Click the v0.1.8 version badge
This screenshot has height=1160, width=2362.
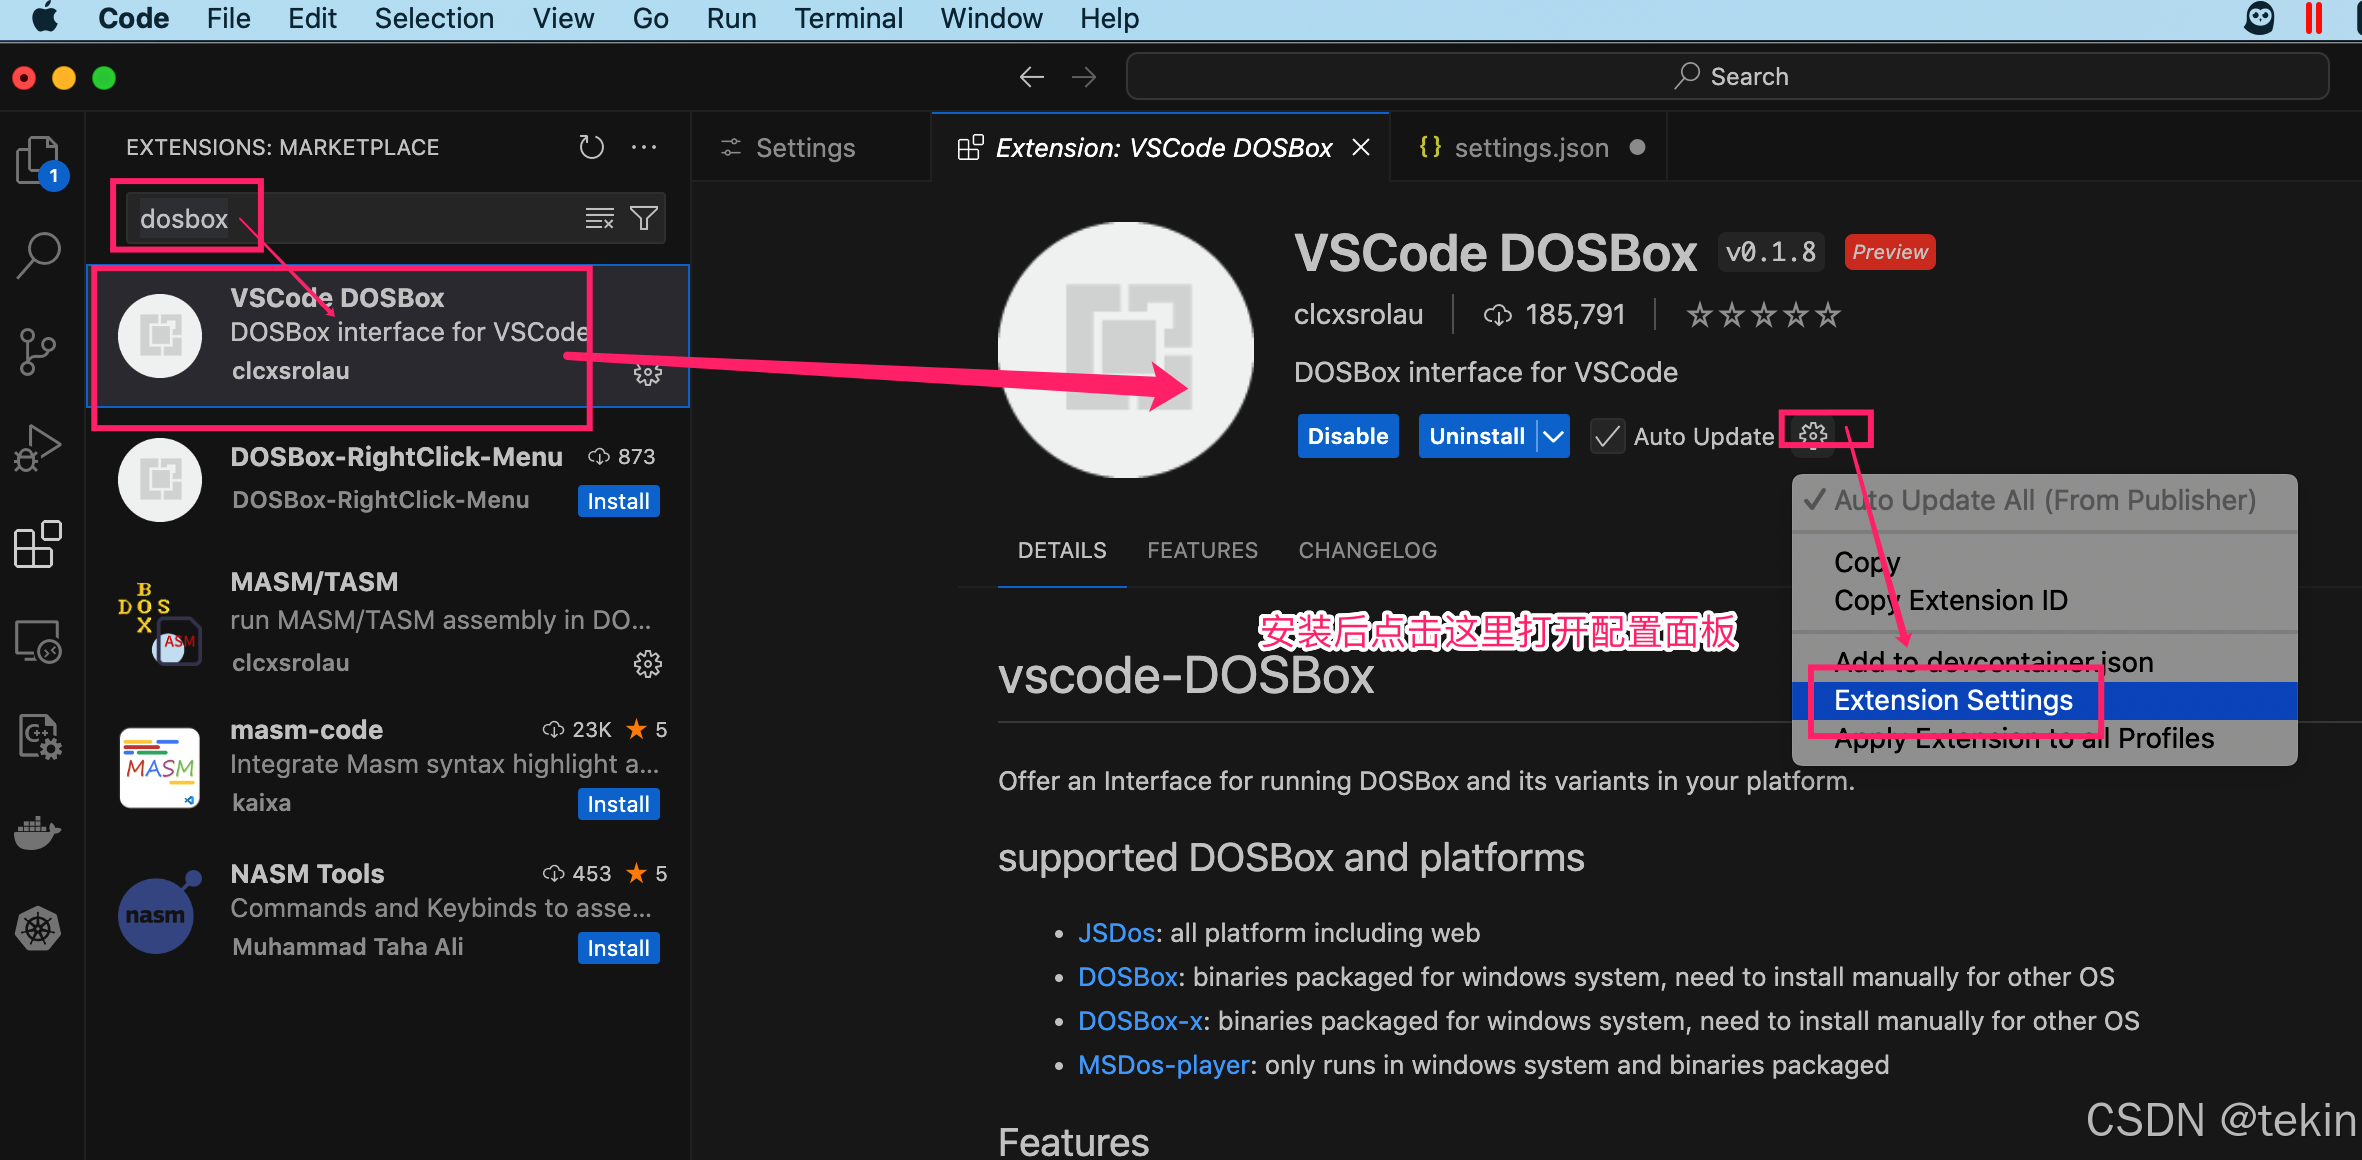click(1770, 252)
